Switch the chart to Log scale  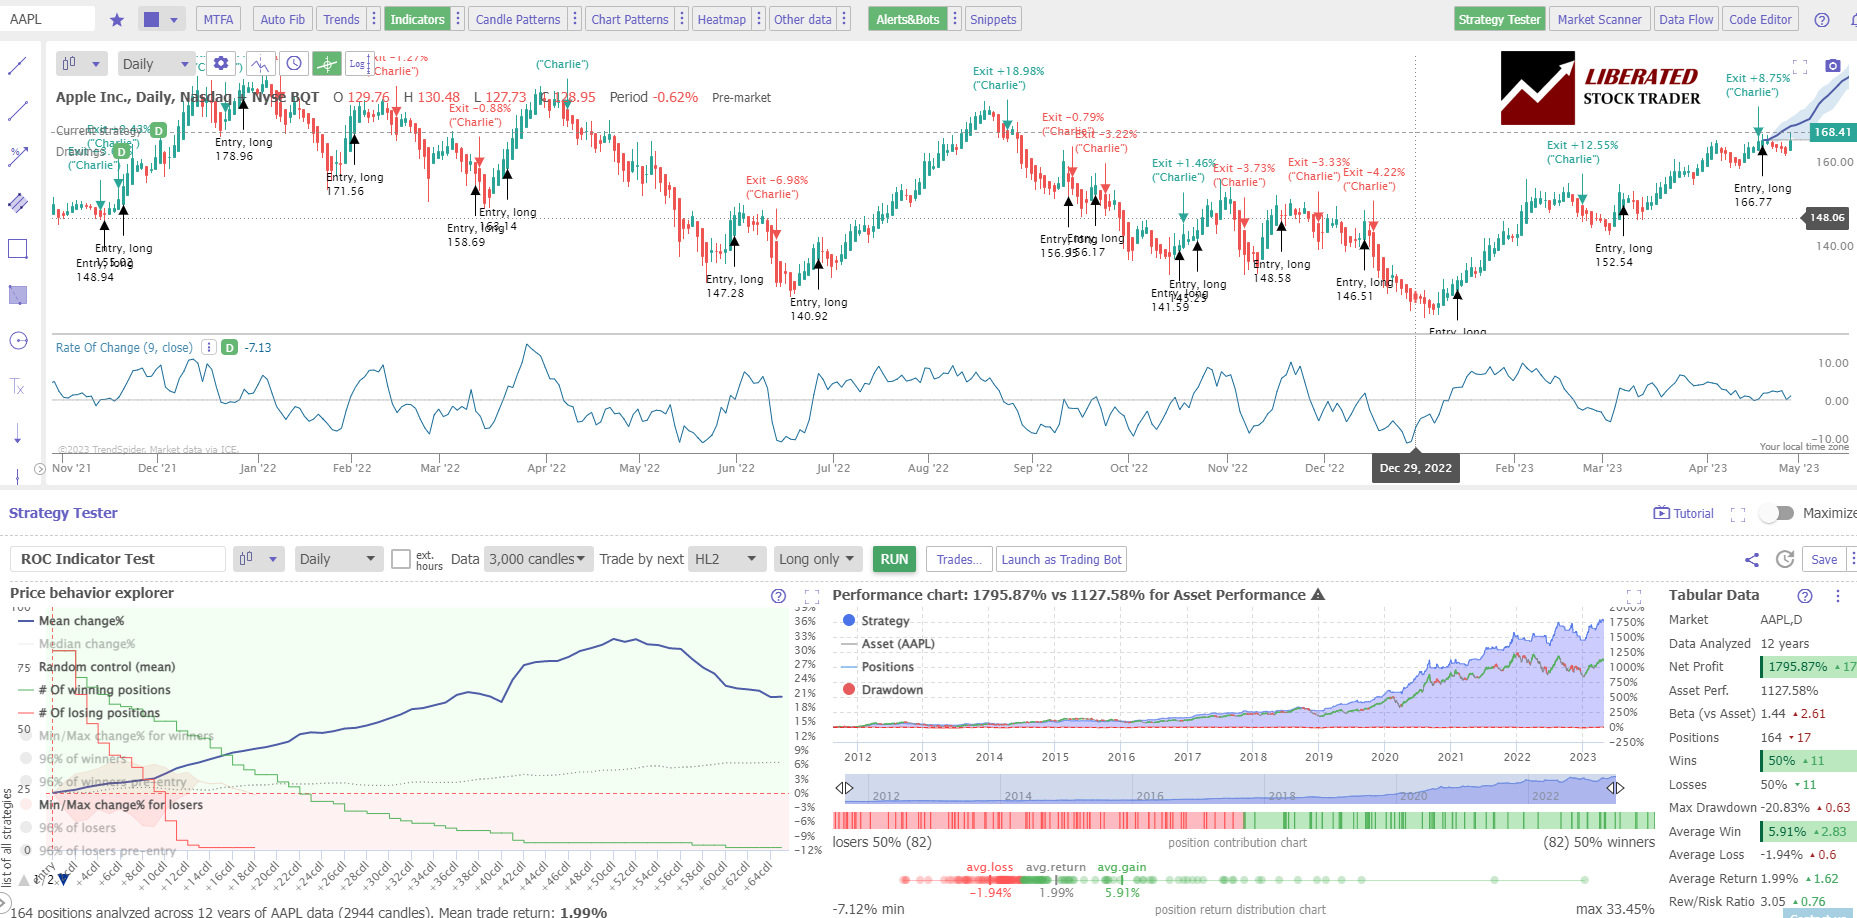coord(358,63)
